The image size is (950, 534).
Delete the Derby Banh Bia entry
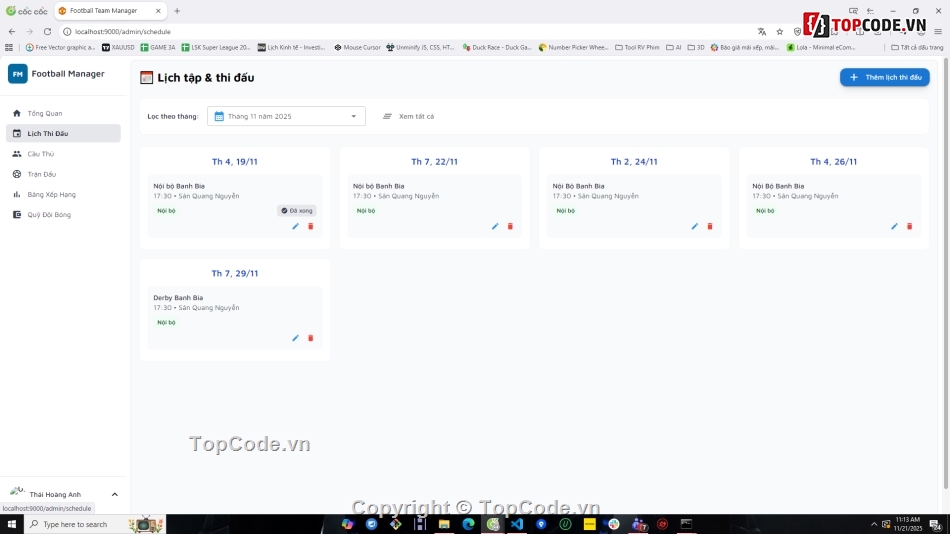coord(311,338)
